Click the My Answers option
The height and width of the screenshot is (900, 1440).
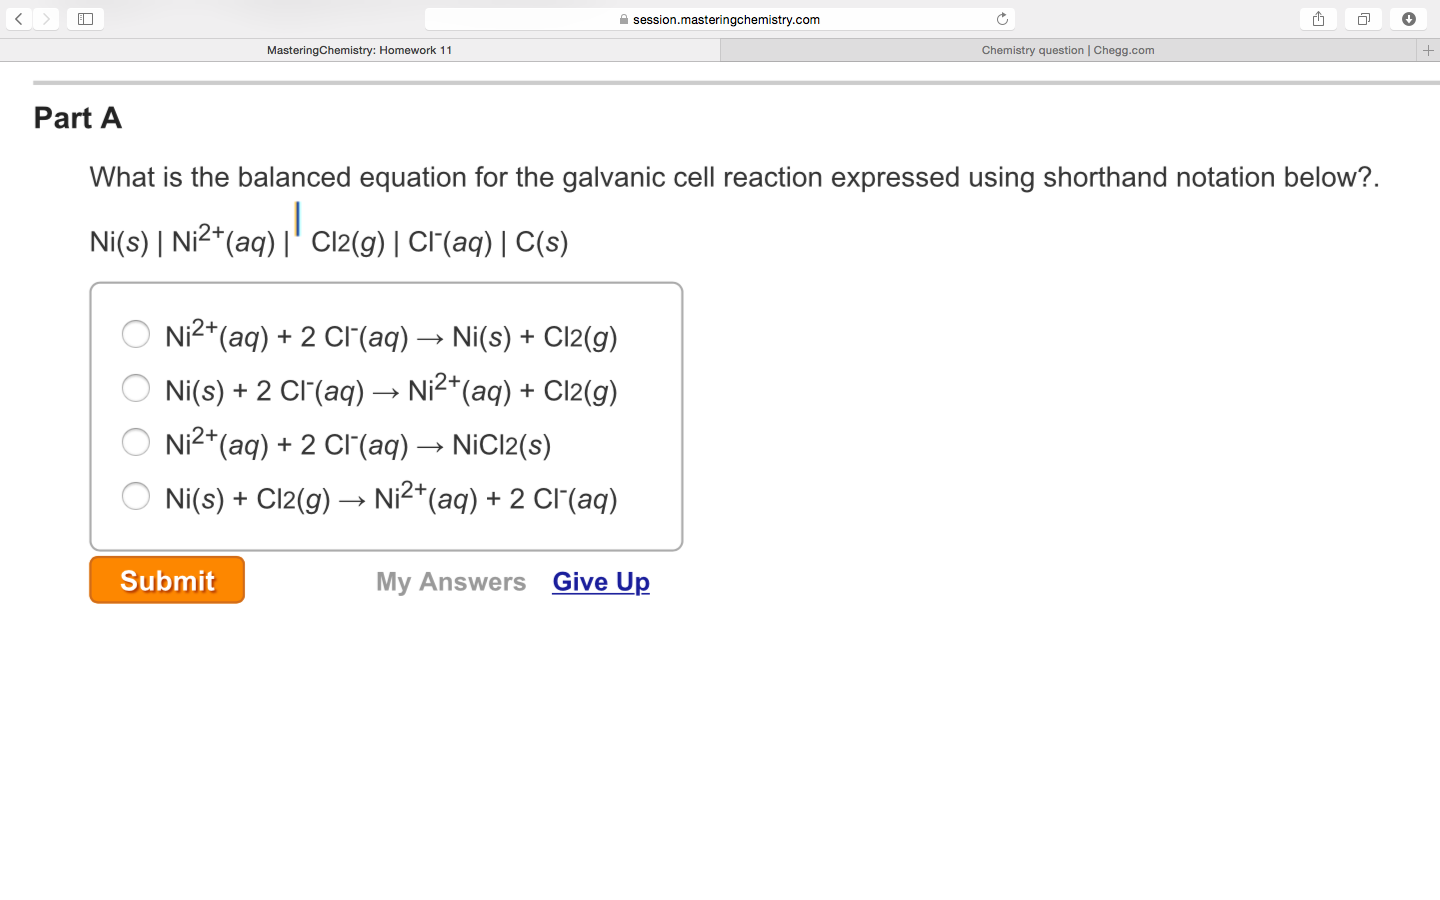click(451, 581)
